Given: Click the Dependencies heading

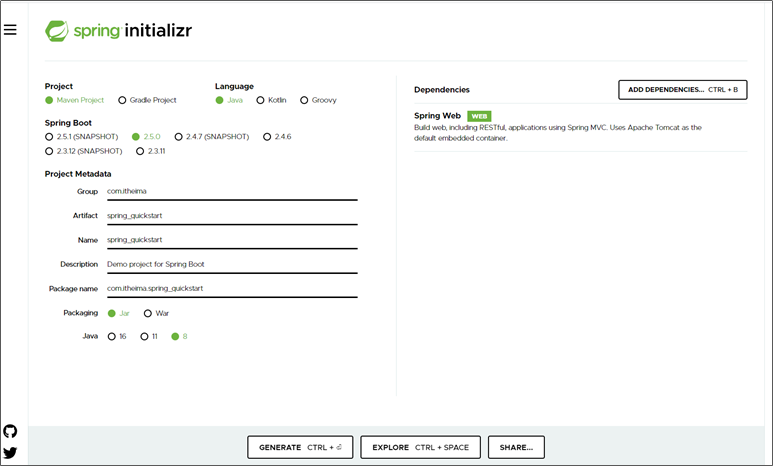Looking at the screenshot, I should pos(442,90).
